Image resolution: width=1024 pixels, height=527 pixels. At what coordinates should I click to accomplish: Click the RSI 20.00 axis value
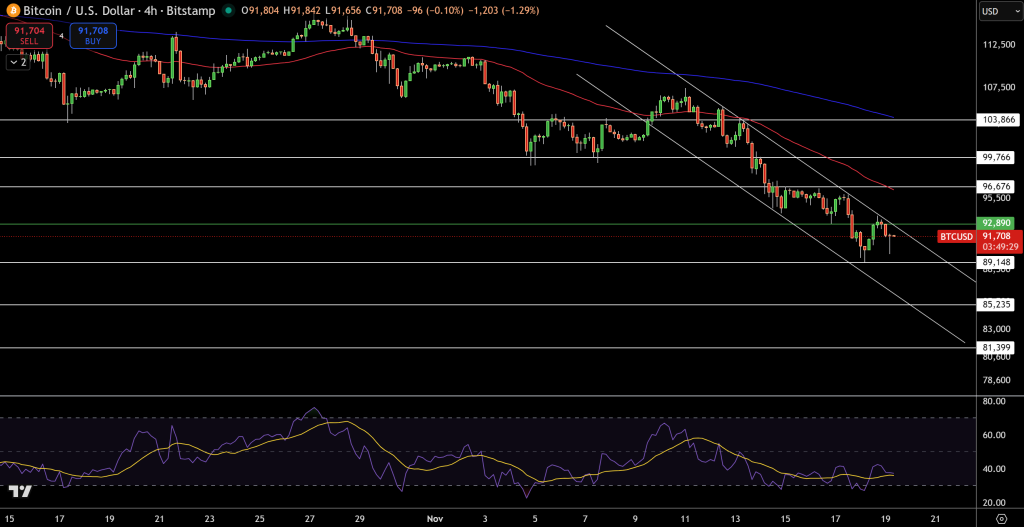(996, 502)
